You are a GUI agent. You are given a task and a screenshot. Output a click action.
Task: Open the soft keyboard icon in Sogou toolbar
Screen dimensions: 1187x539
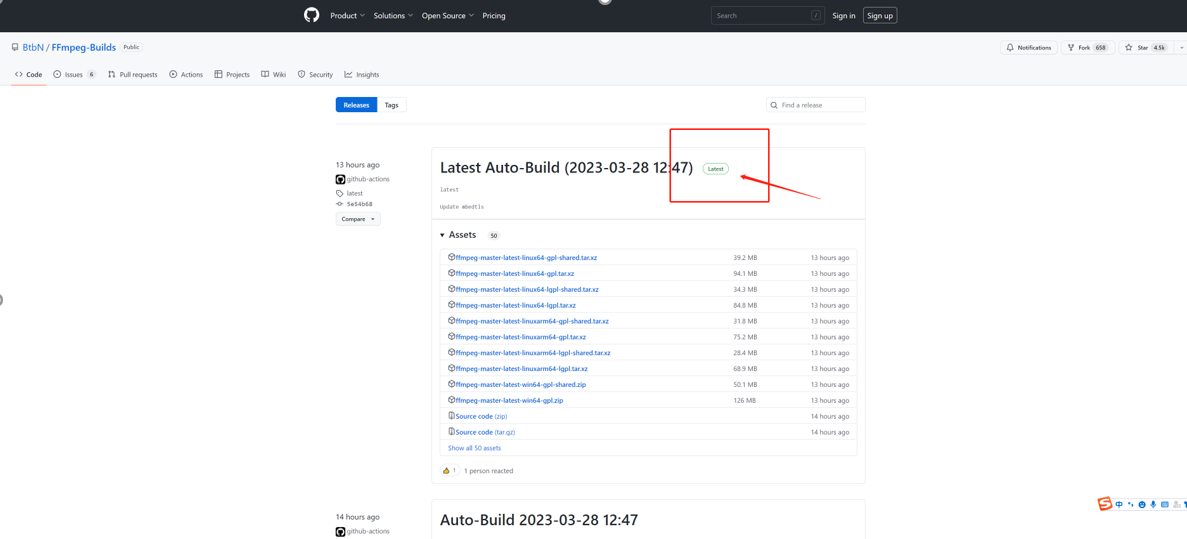tap(1166, 504)
